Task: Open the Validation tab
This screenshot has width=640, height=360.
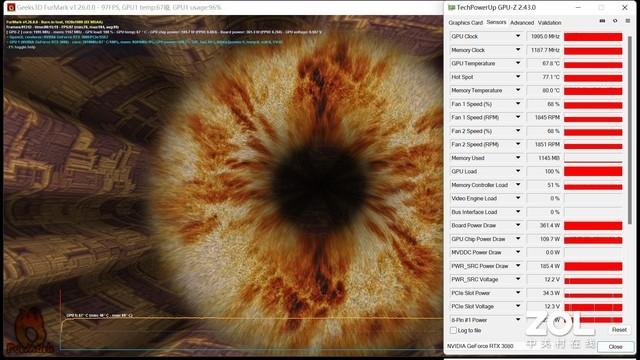Action: coord(549,23)
